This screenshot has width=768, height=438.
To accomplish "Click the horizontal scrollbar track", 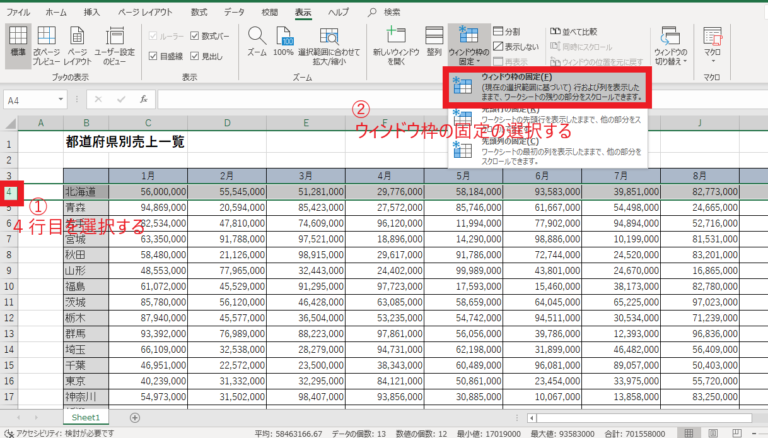I will coord(644,418).
